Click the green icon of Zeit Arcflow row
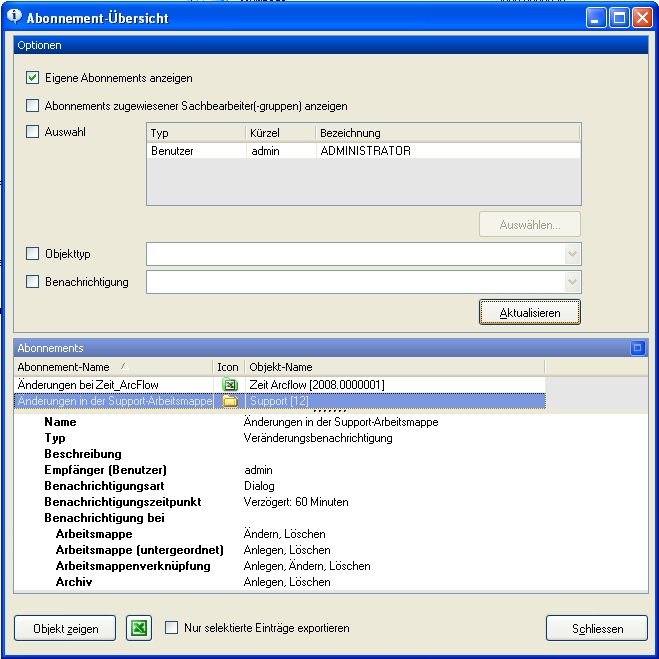 pos(229,384)
